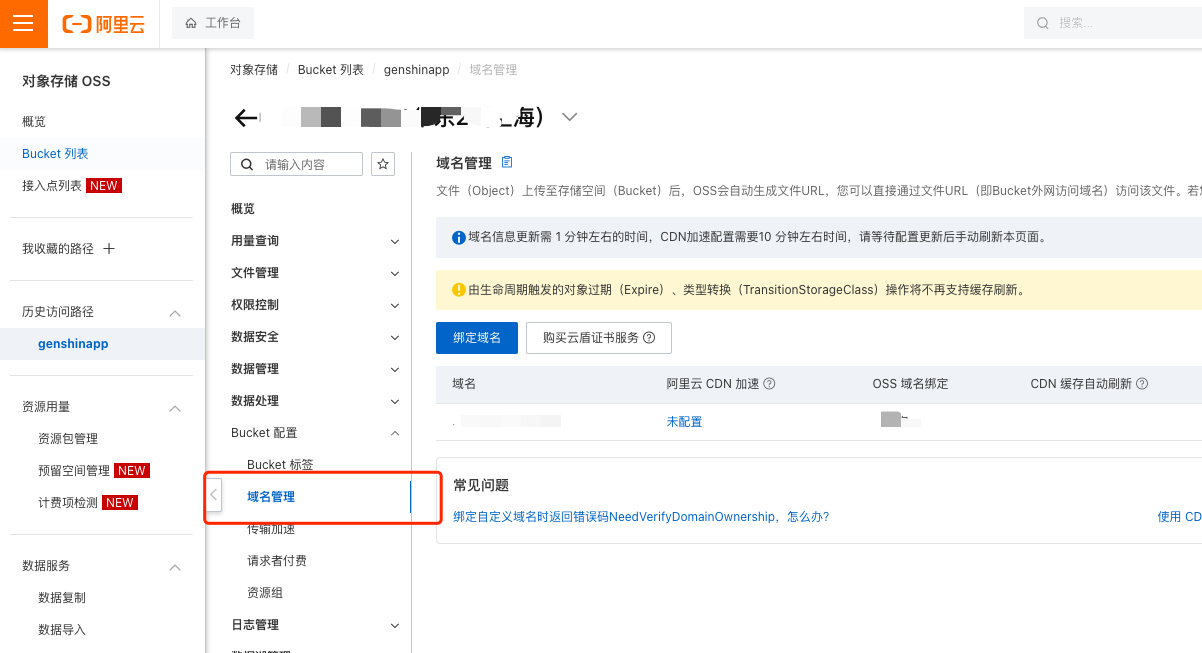Open Bucket 列表 in left sidebar
This screenshot has width=1202, height=653.
55,153
